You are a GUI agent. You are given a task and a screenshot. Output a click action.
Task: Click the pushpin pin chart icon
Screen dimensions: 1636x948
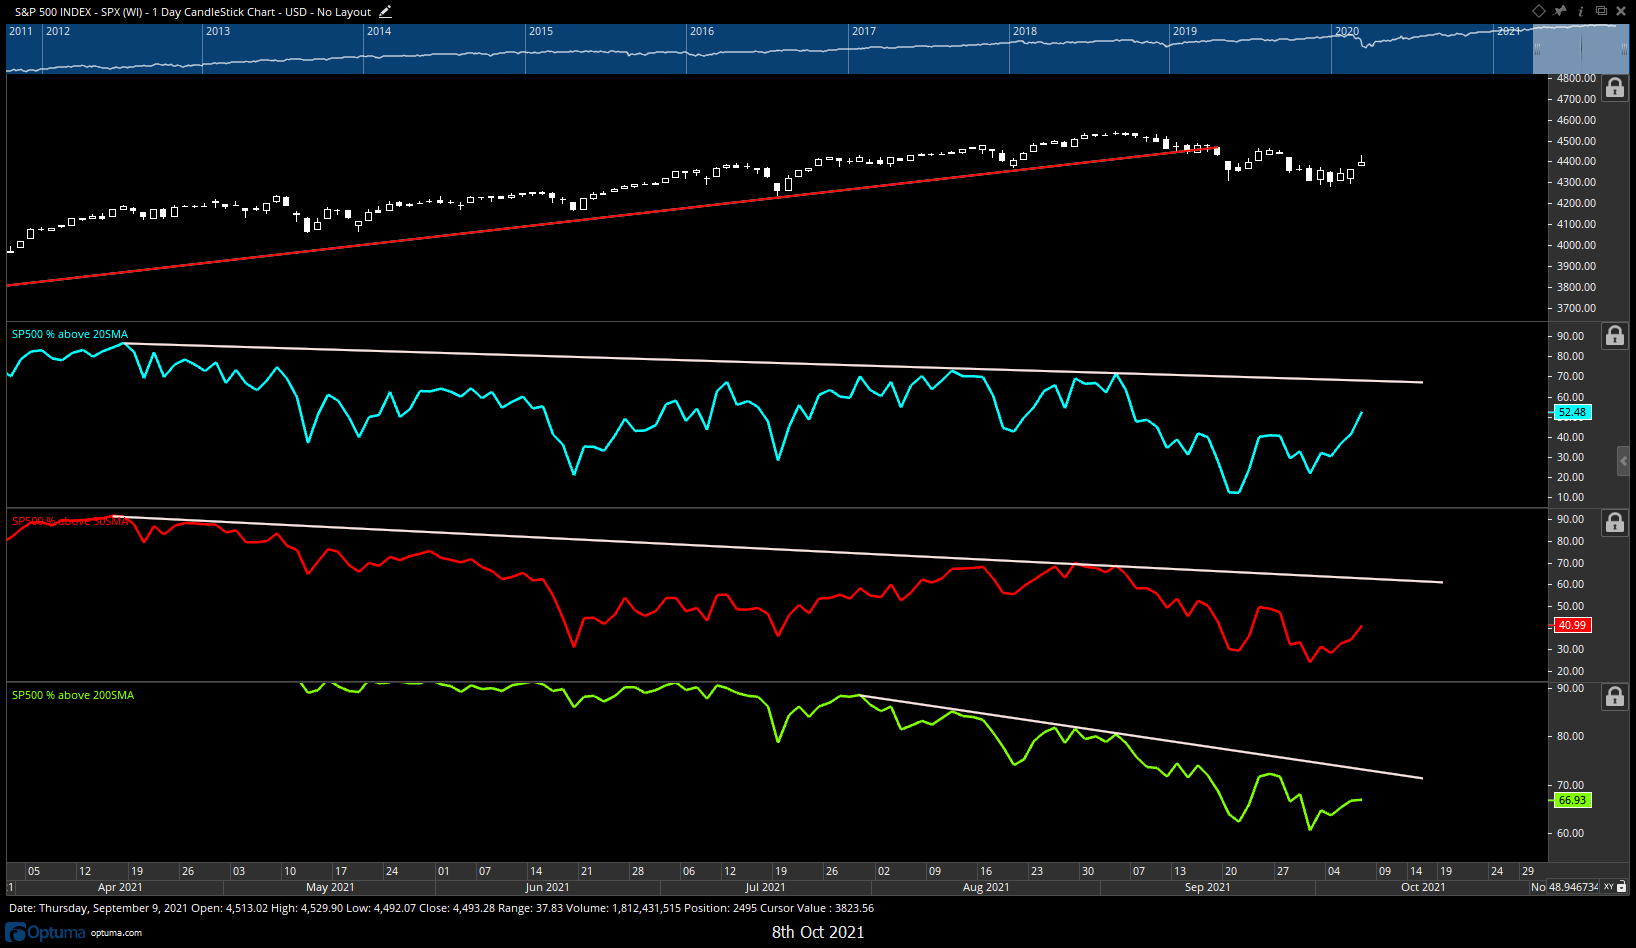click(1560, 11)
